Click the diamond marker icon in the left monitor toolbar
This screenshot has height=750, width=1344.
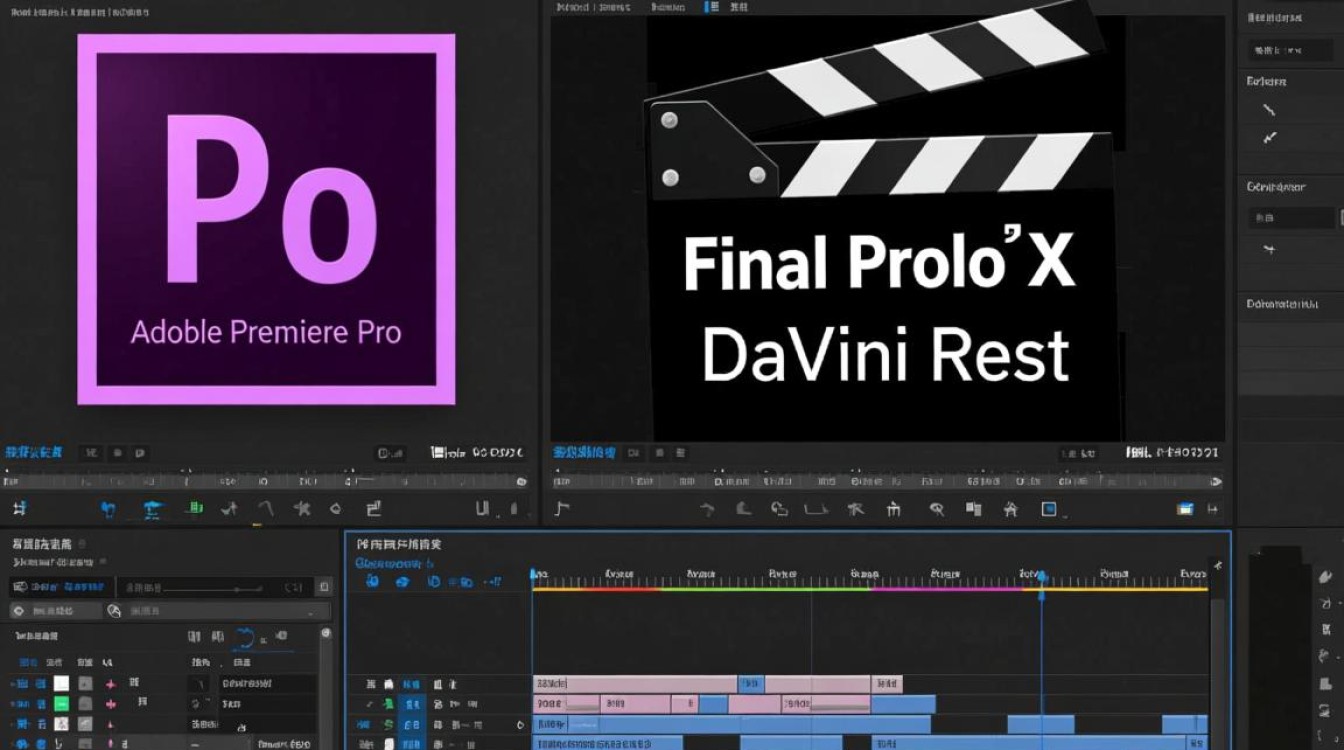(x=336, y=509)
